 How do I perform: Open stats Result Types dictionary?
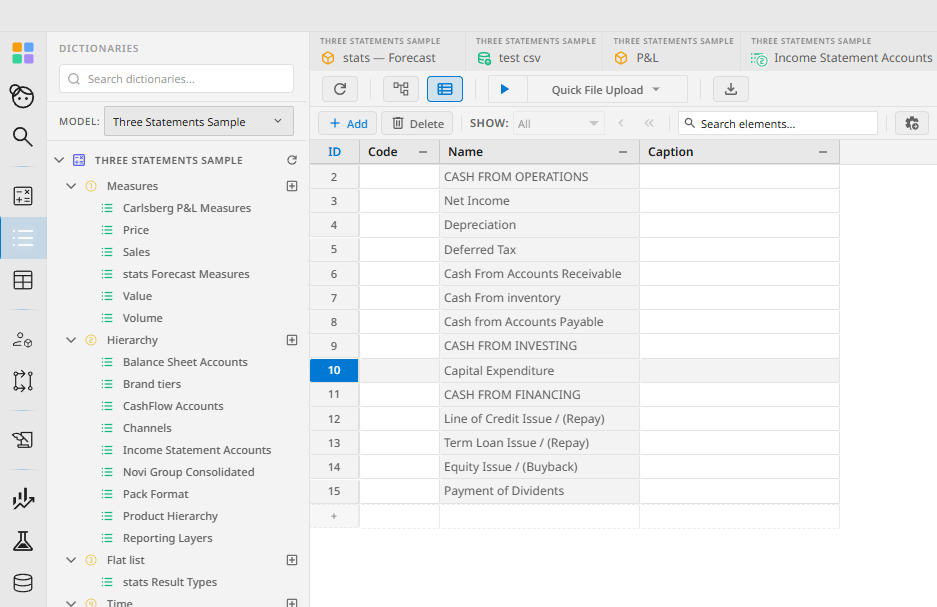point(170,582)
